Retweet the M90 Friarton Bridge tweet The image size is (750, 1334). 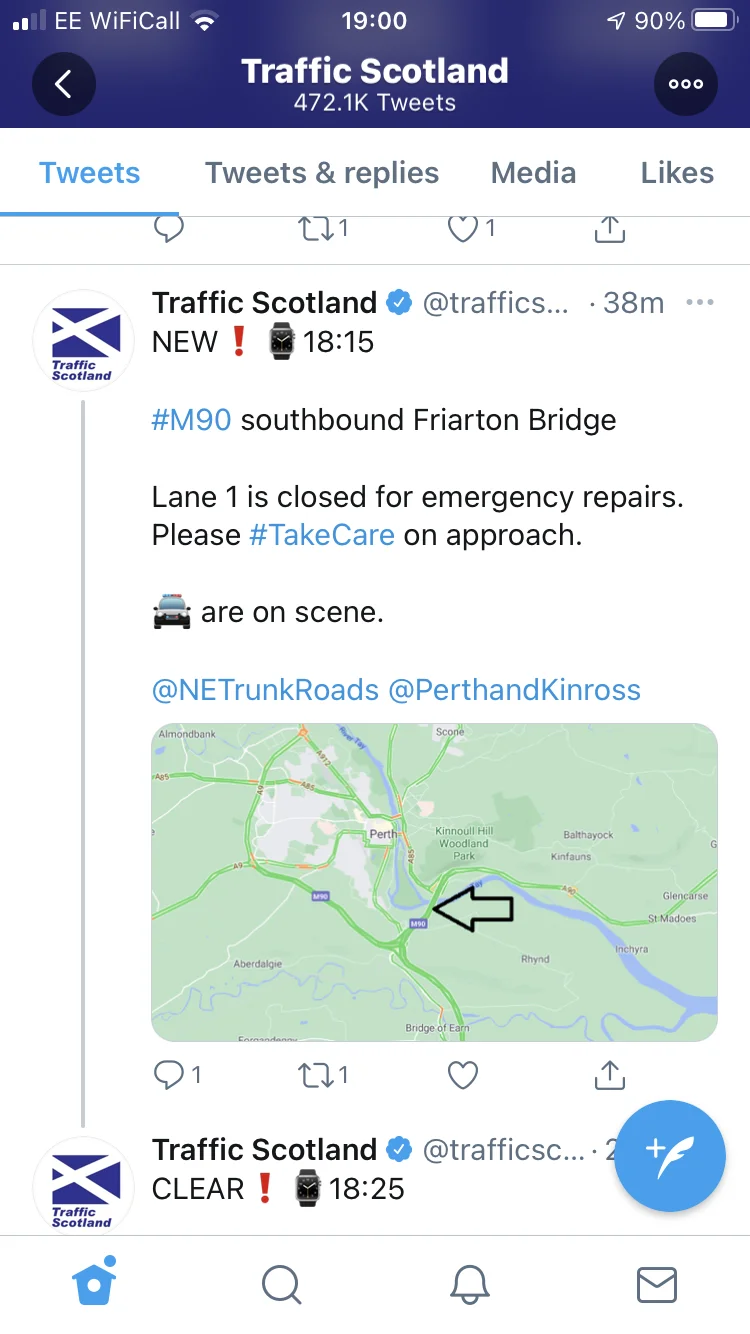[x=324, y=1075]
